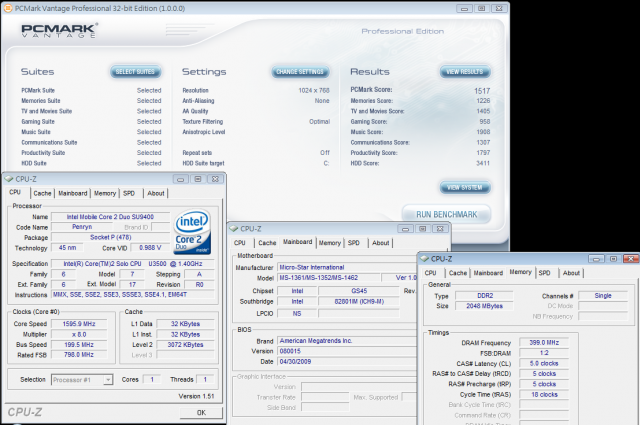
Task: Click the Manufacturer field Micro-Star International
Action: pos(347,267)
